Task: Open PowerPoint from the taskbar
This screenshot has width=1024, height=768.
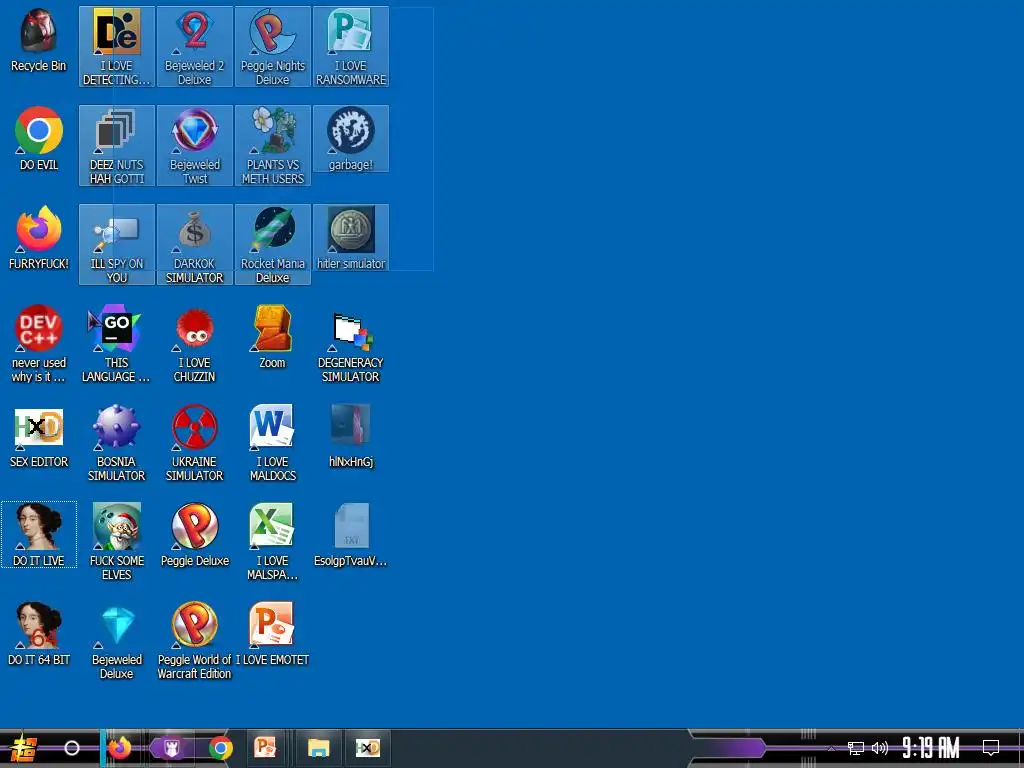Action: (266, 747)
